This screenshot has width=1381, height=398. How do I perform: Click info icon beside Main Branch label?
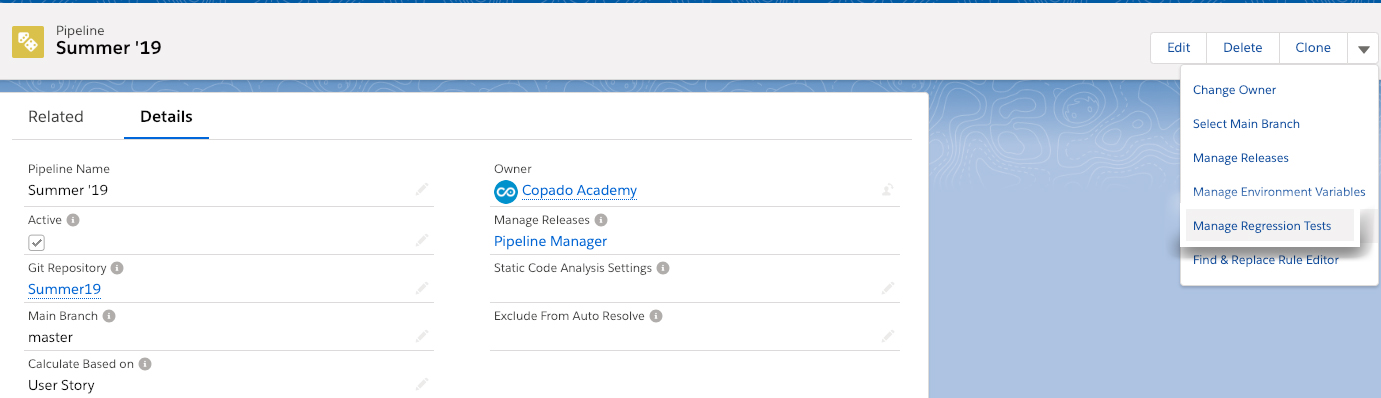[x=109, y=316]
